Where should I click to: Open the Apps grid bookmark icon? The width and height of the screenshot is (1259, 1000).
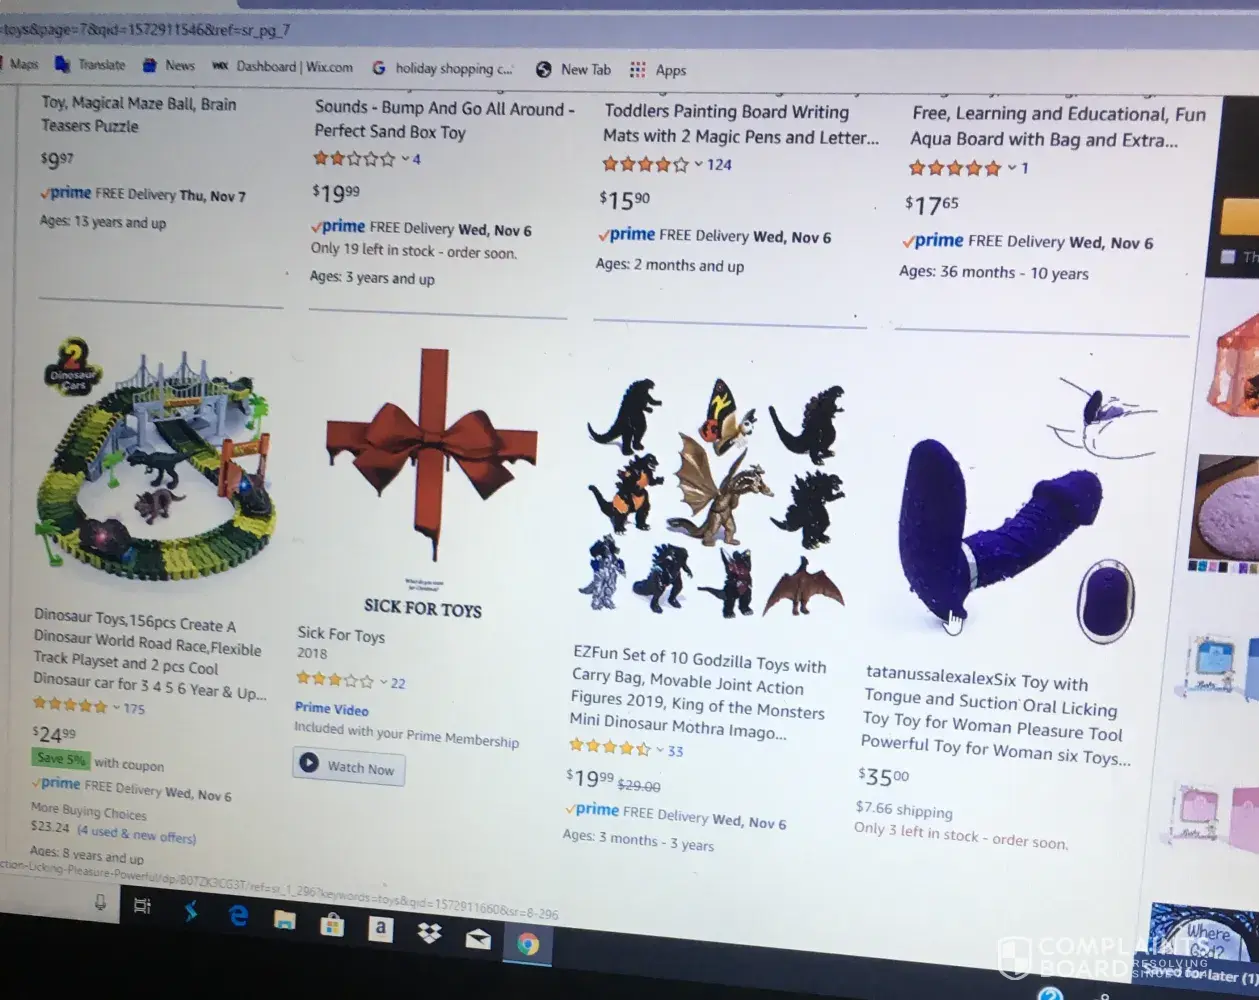tap(637, 69)
